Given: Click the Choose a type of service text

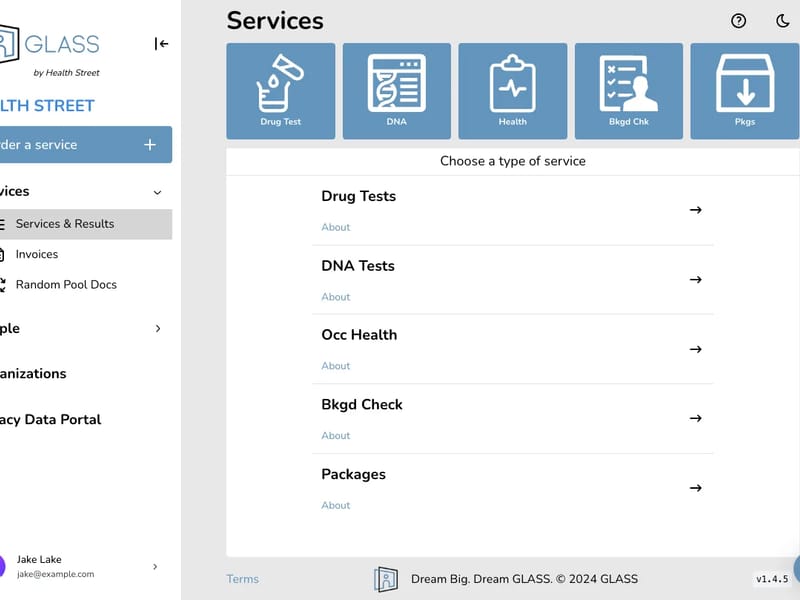Looking at the screenshot, I should tap(513, 161).
